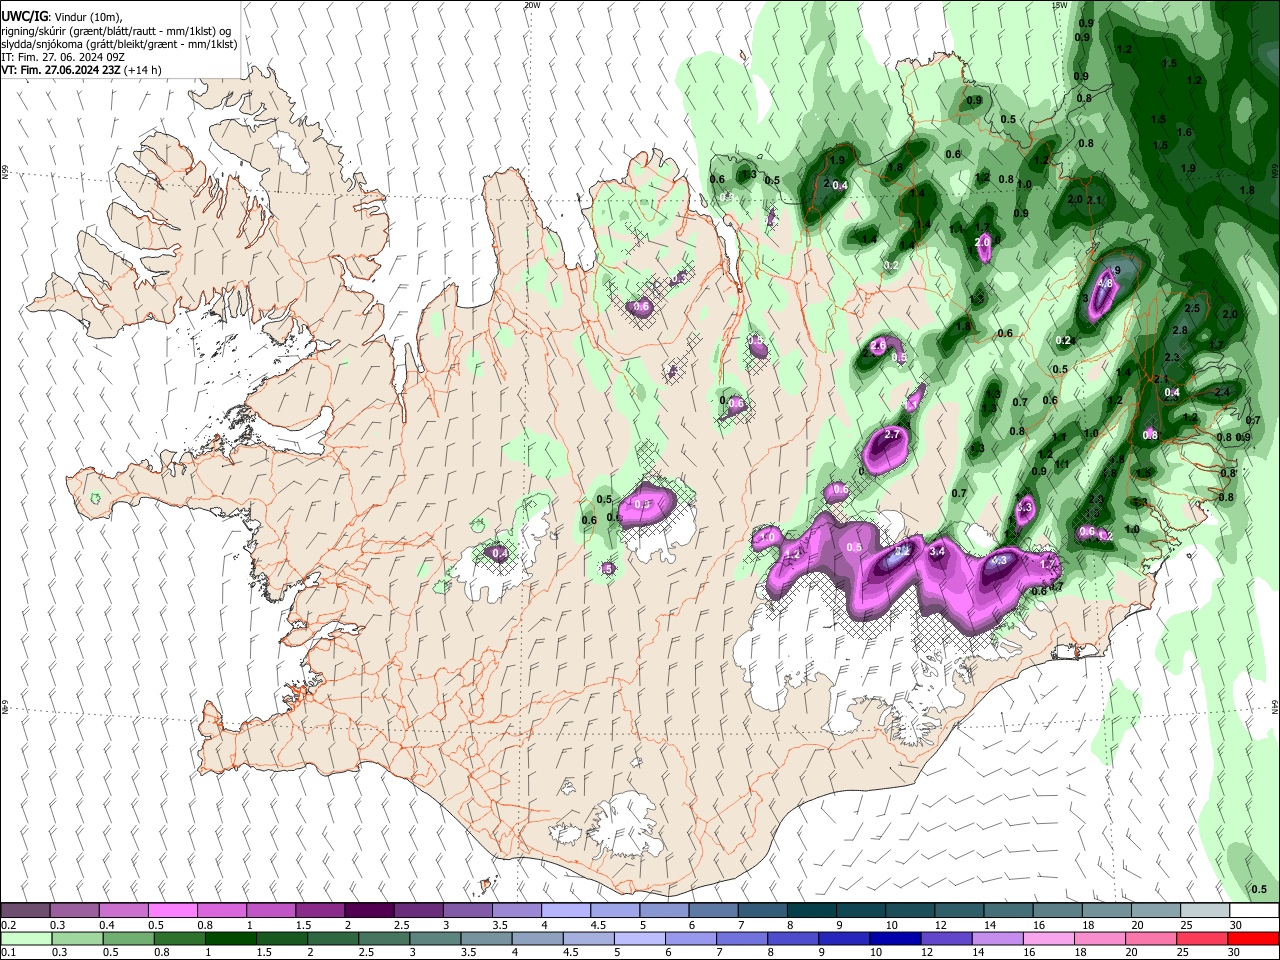Select the white 30+ swatch in upper legend row
This screenshot has width=1280, height=960.
[x=1252, y=911]
